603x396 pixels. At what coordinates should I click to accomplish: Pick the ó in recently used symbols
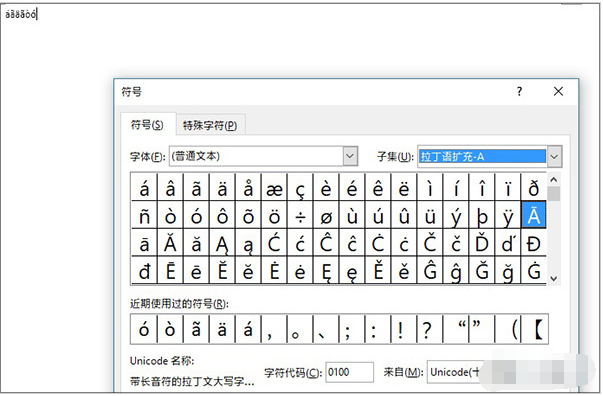(144, 329)
